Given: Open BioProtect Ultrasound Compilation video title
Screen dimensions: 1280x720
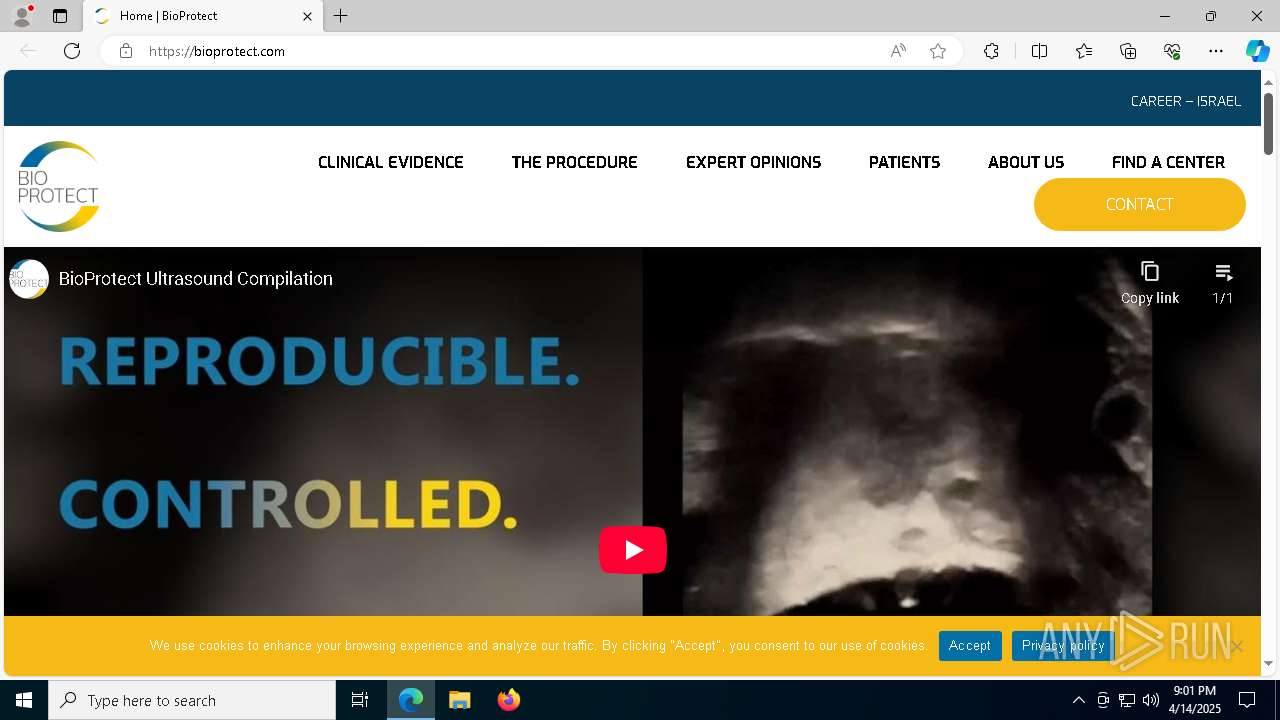Looking at the screenshot, I should point(196,279).
